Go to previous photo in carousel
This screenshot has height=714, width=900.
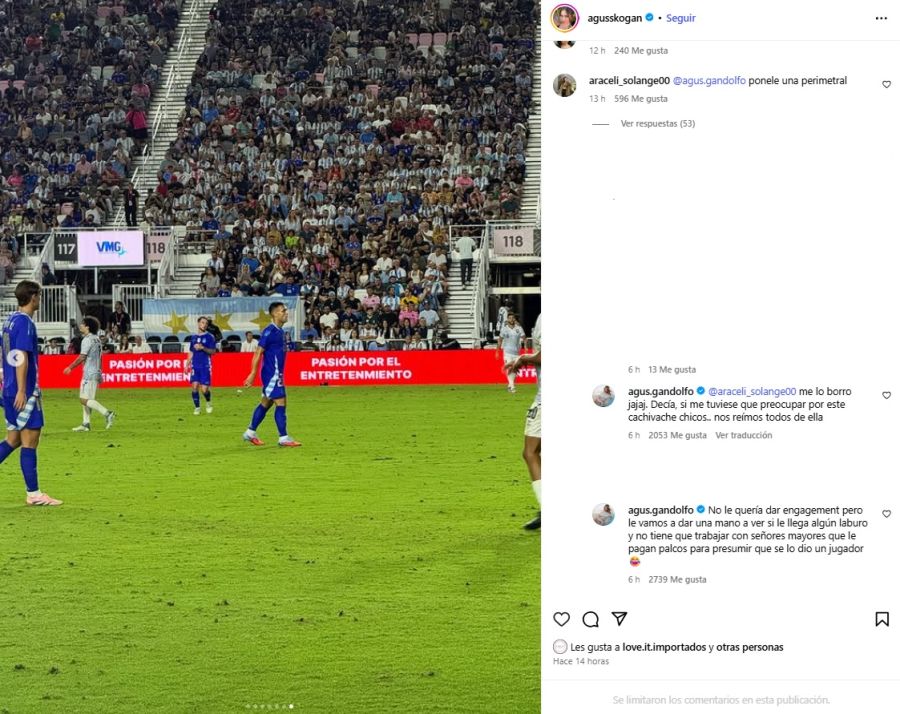[x=16, y=358]
